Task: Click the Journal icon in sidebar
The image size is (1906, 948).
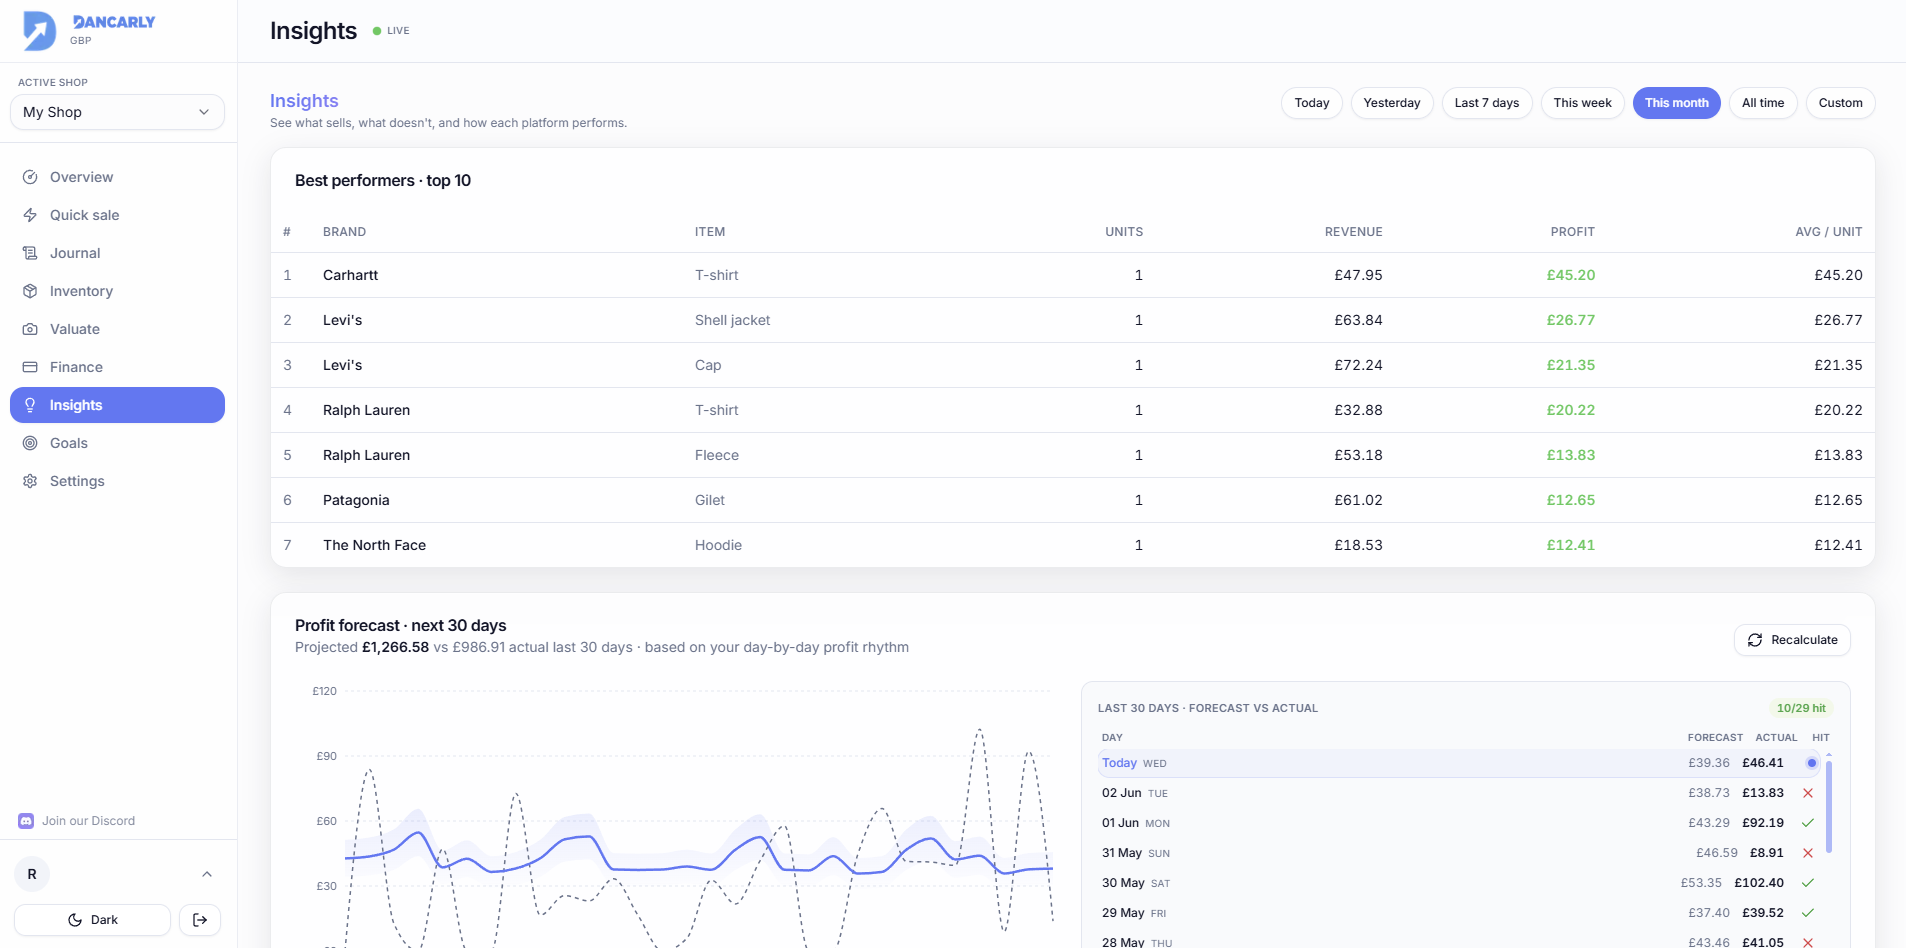Action: [x=30, y=253]
